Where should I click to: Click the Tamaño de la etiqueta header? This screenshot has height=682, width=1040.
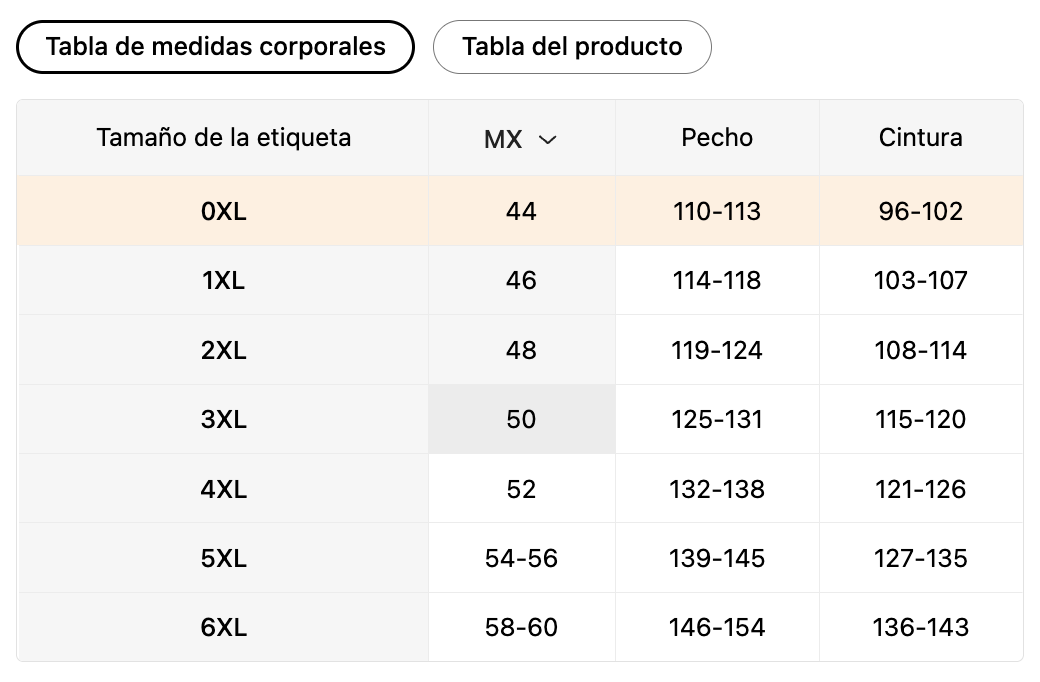224,138
